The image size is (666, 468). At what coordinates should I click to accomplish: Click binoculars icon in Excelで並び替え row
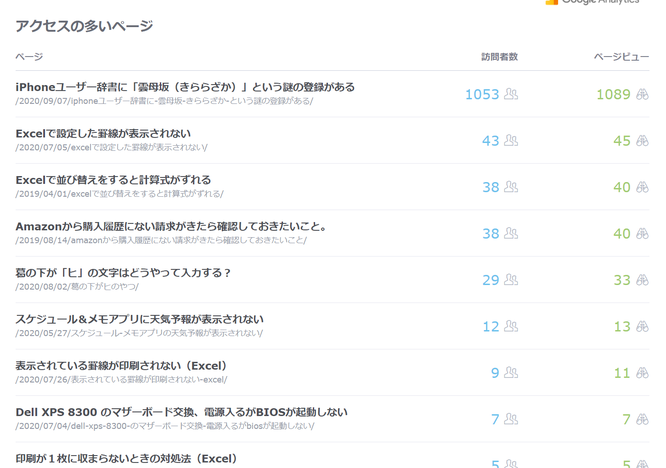(642, 187)
